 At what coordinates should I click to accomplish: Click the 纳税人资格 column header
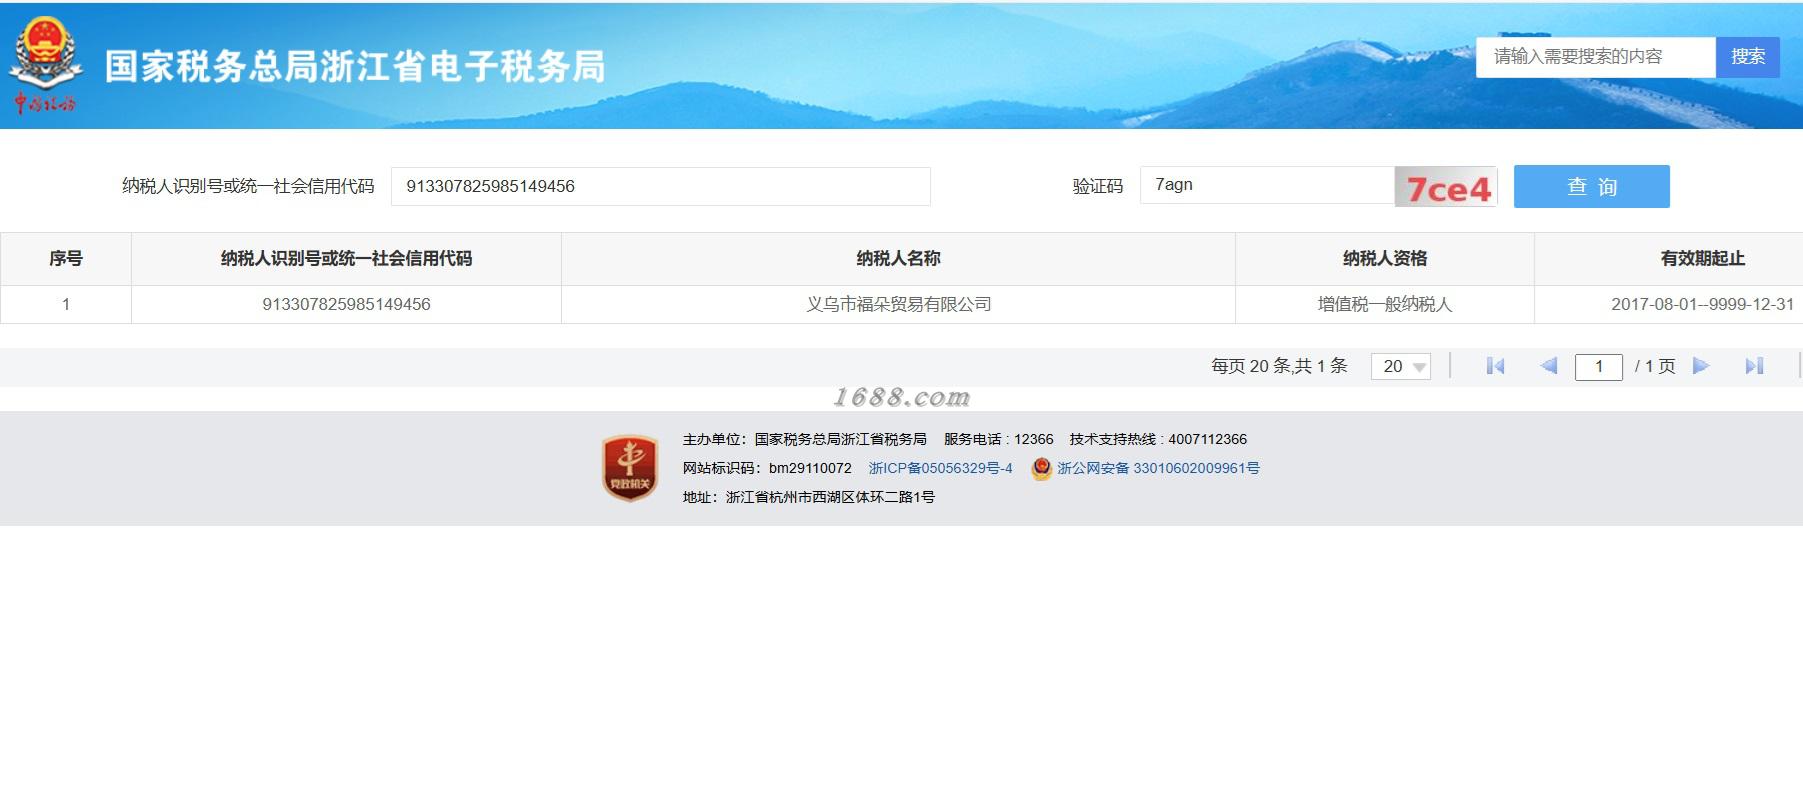pos(1385,259)
